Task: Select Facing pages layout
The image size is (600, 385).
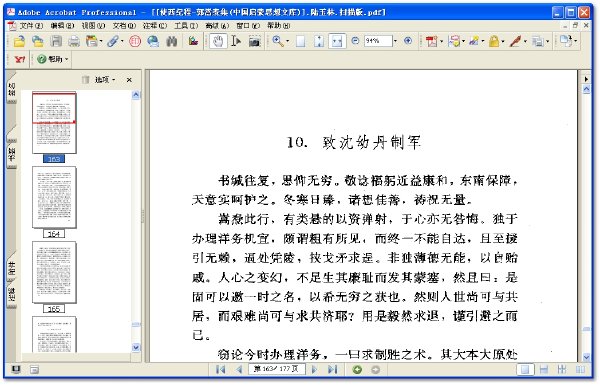Action: (580, 369)
